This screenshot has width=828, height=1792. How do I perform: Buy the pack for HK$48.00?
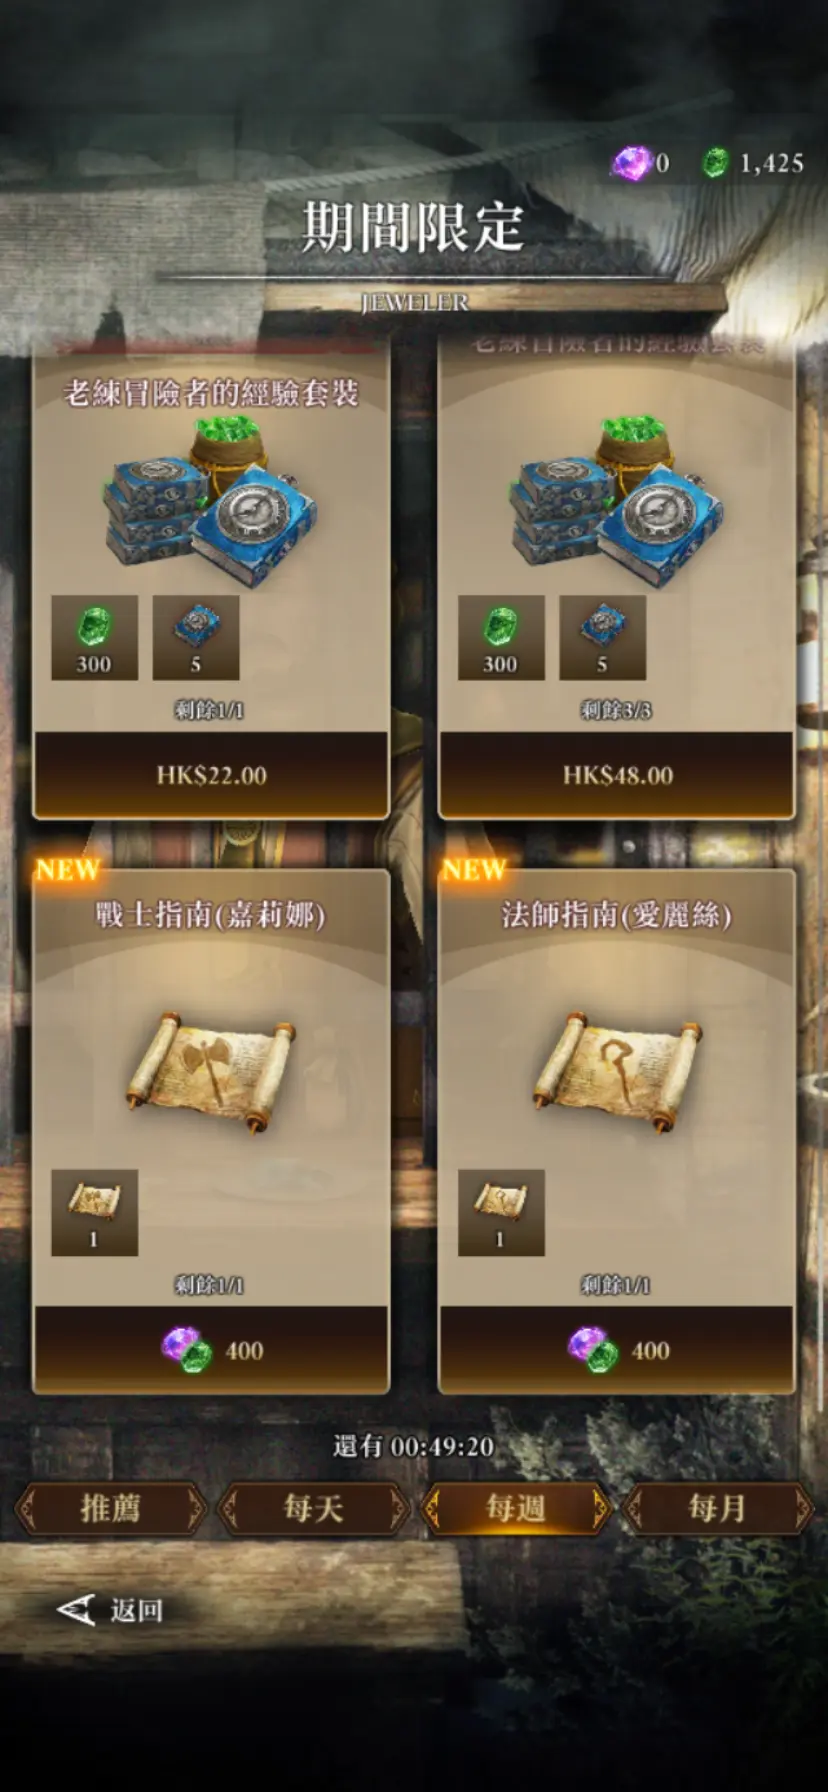pos(617,775)
